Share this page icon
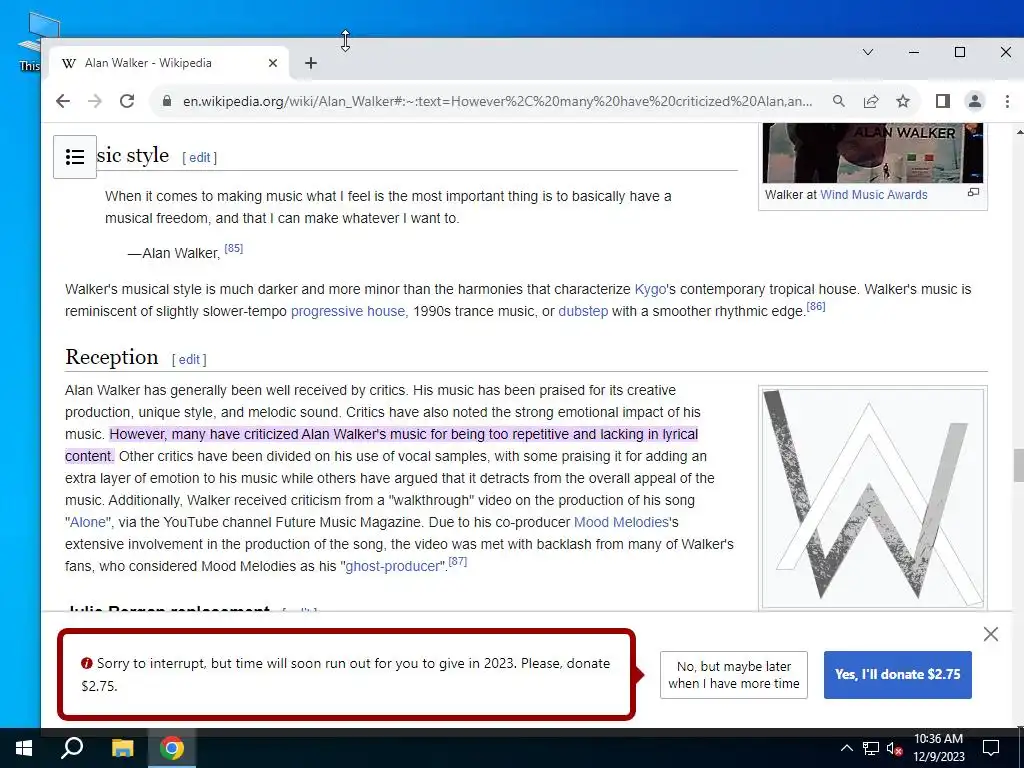 coord(871,101)
